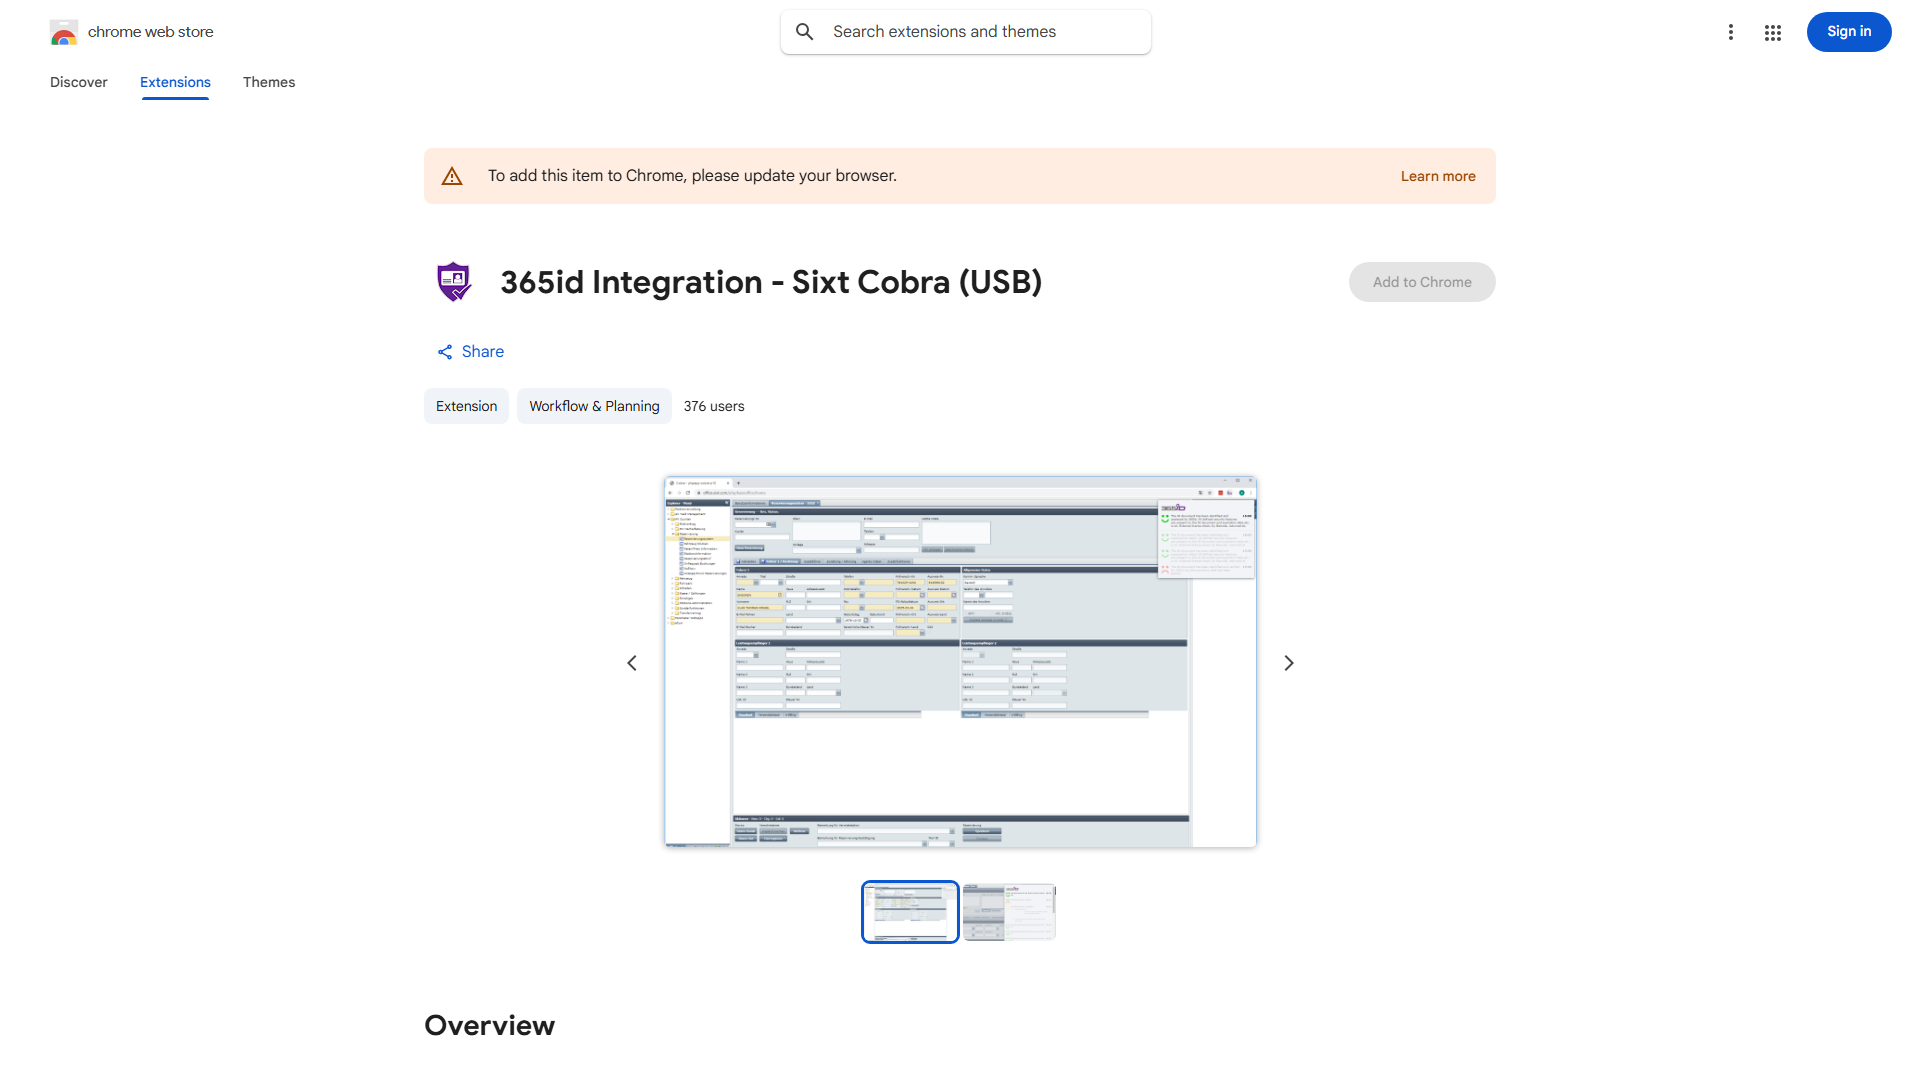Show previous screenshot with left arrow
Viewport: 1920px width, 1080px height.
coord(632,663)
